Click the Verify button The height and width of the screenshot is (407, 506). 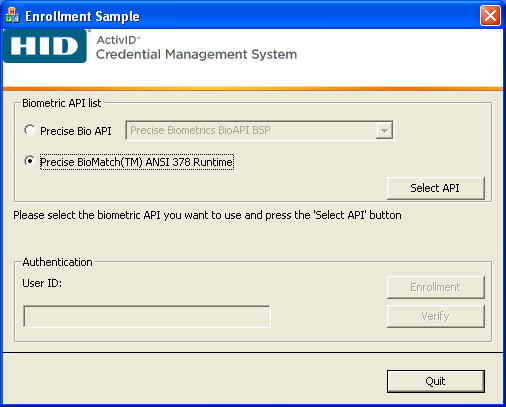tap(436, 316)
